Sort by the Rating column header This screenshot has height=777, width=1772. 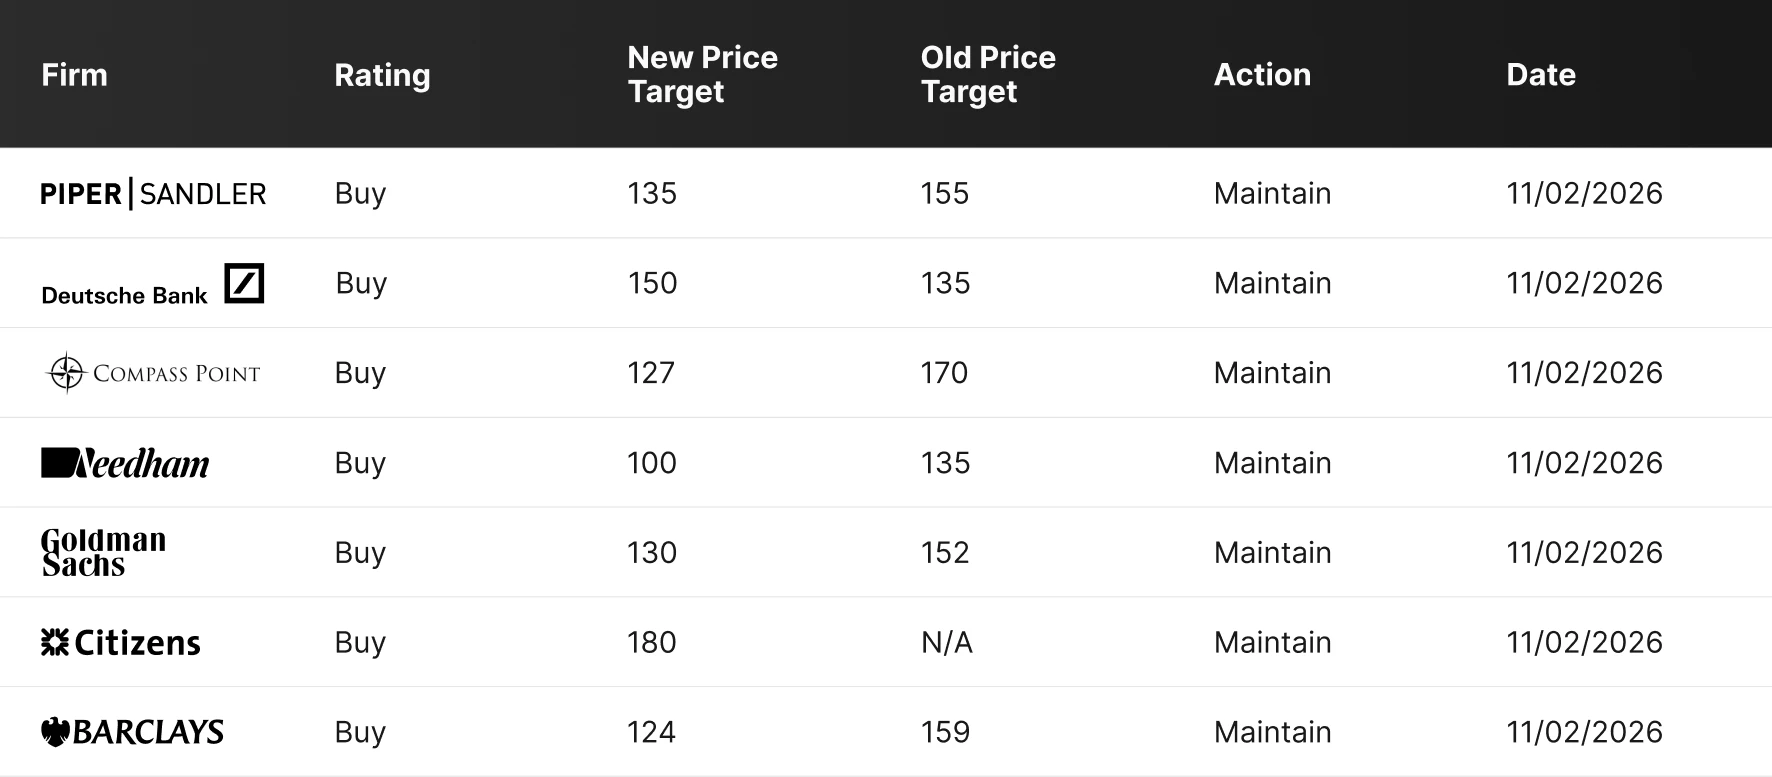point(382,75)
